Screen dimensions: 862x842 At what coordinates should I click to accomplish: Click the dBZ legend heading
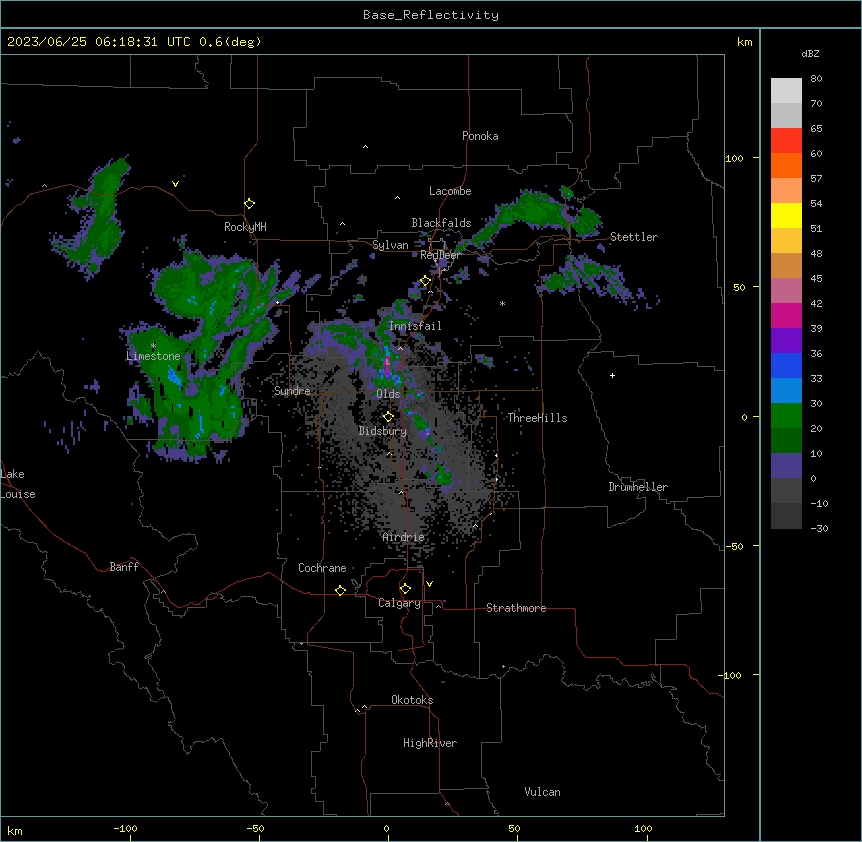tap(810, 53)
